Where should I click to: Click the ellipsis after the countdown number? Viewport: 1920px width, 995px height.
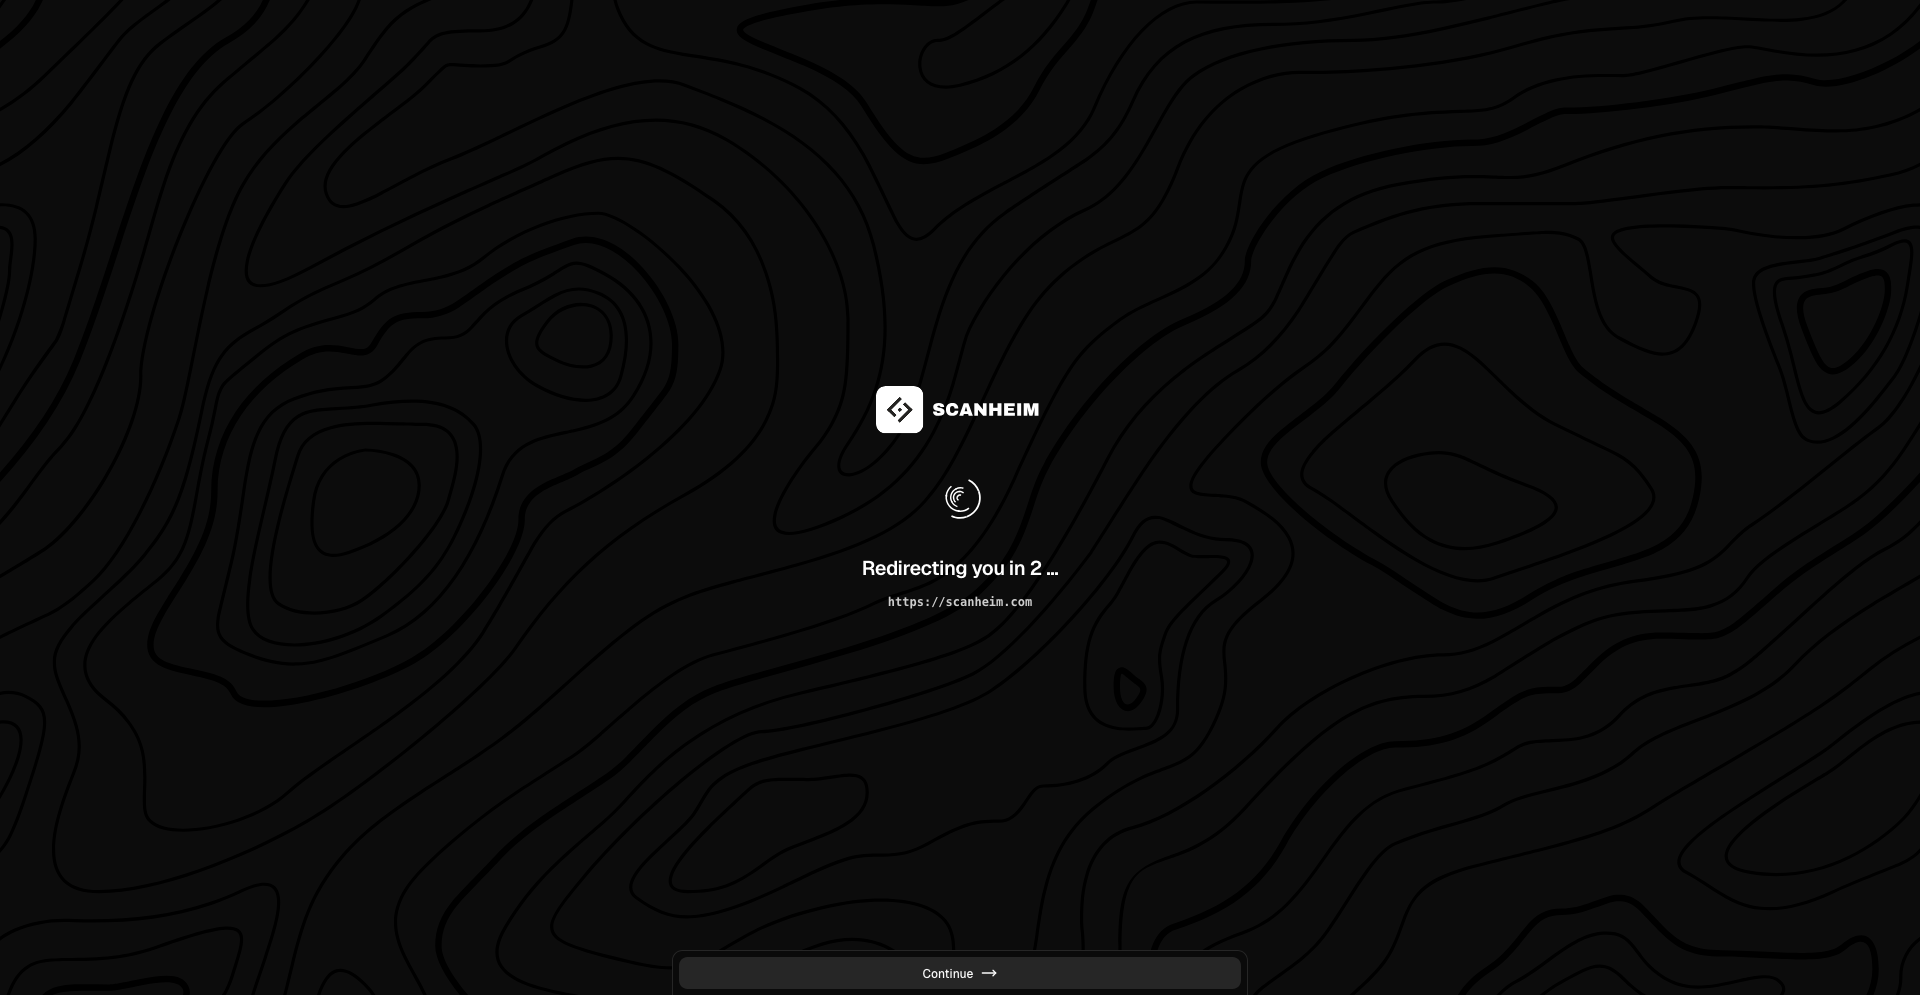(1052, 568)
